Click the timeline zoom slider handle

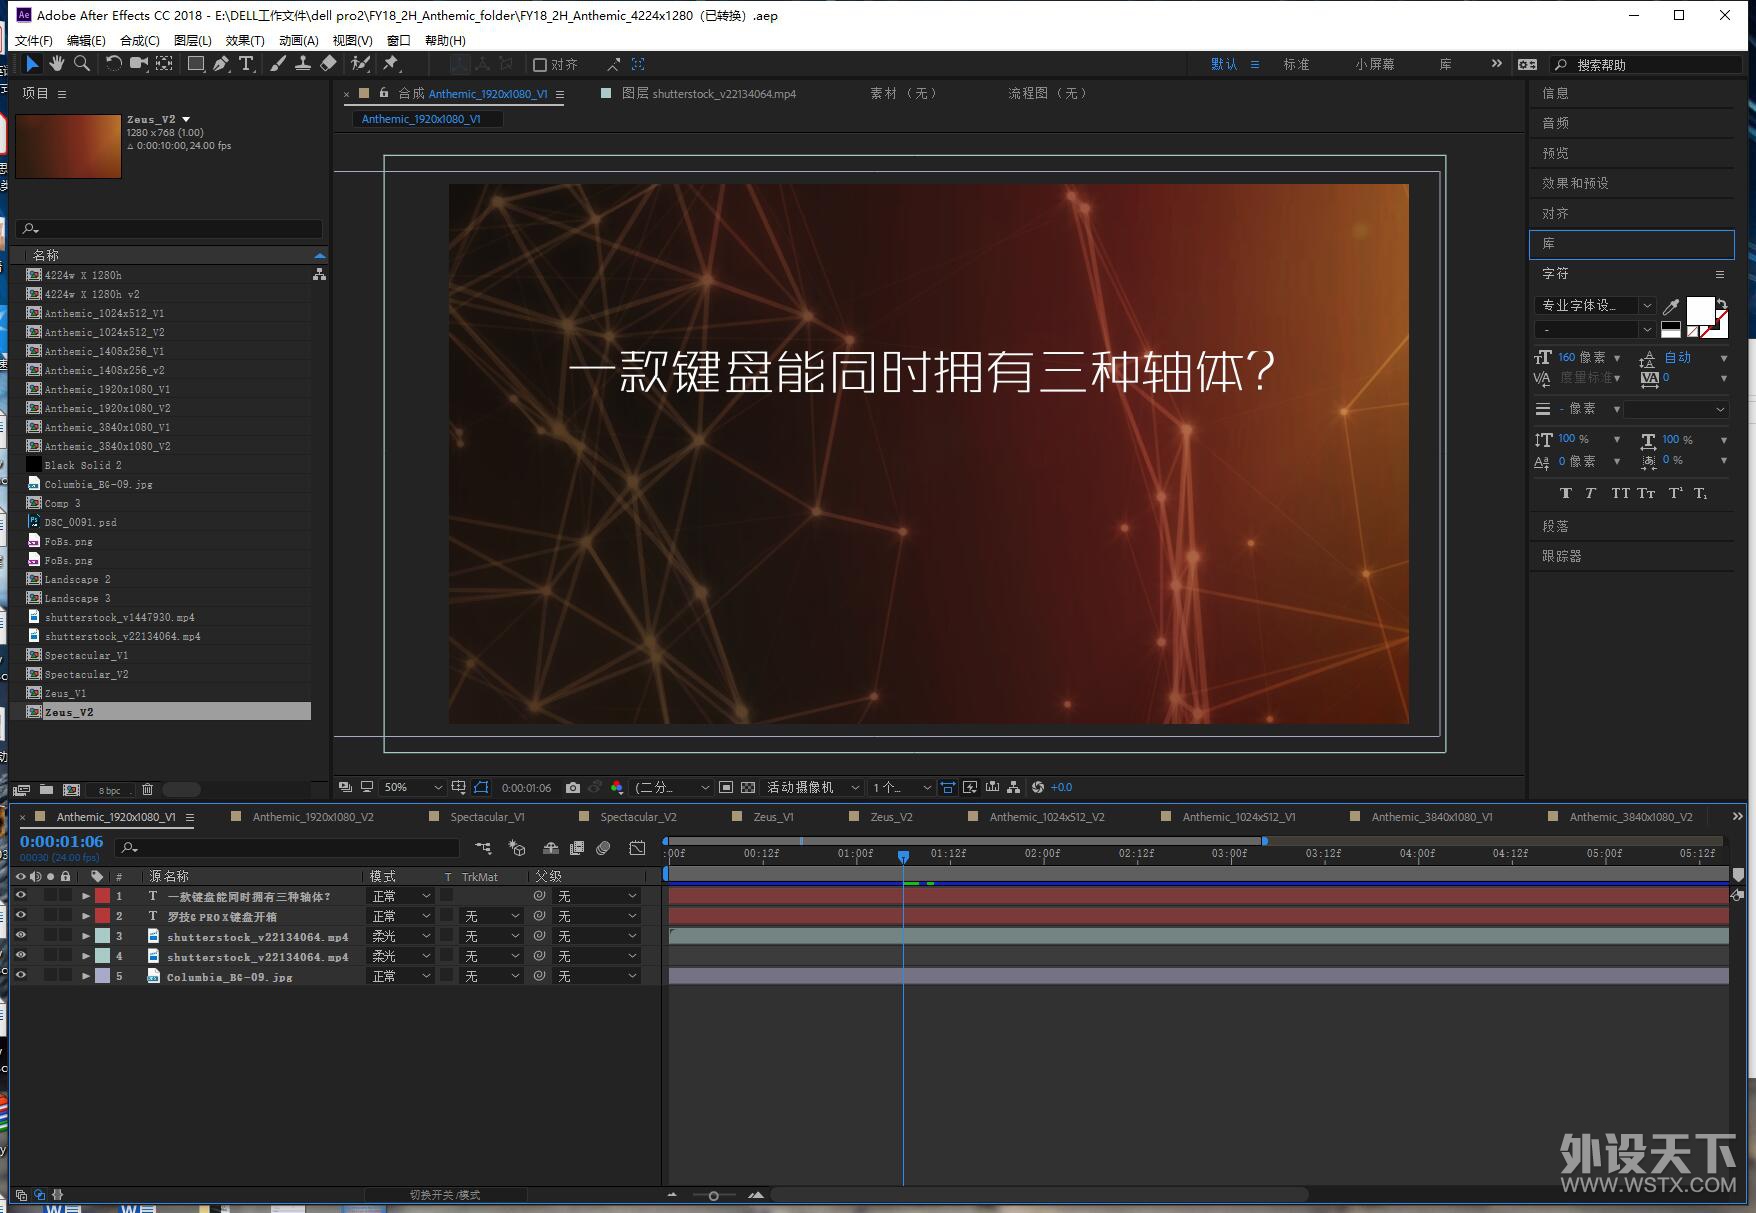pos(713,1195)
